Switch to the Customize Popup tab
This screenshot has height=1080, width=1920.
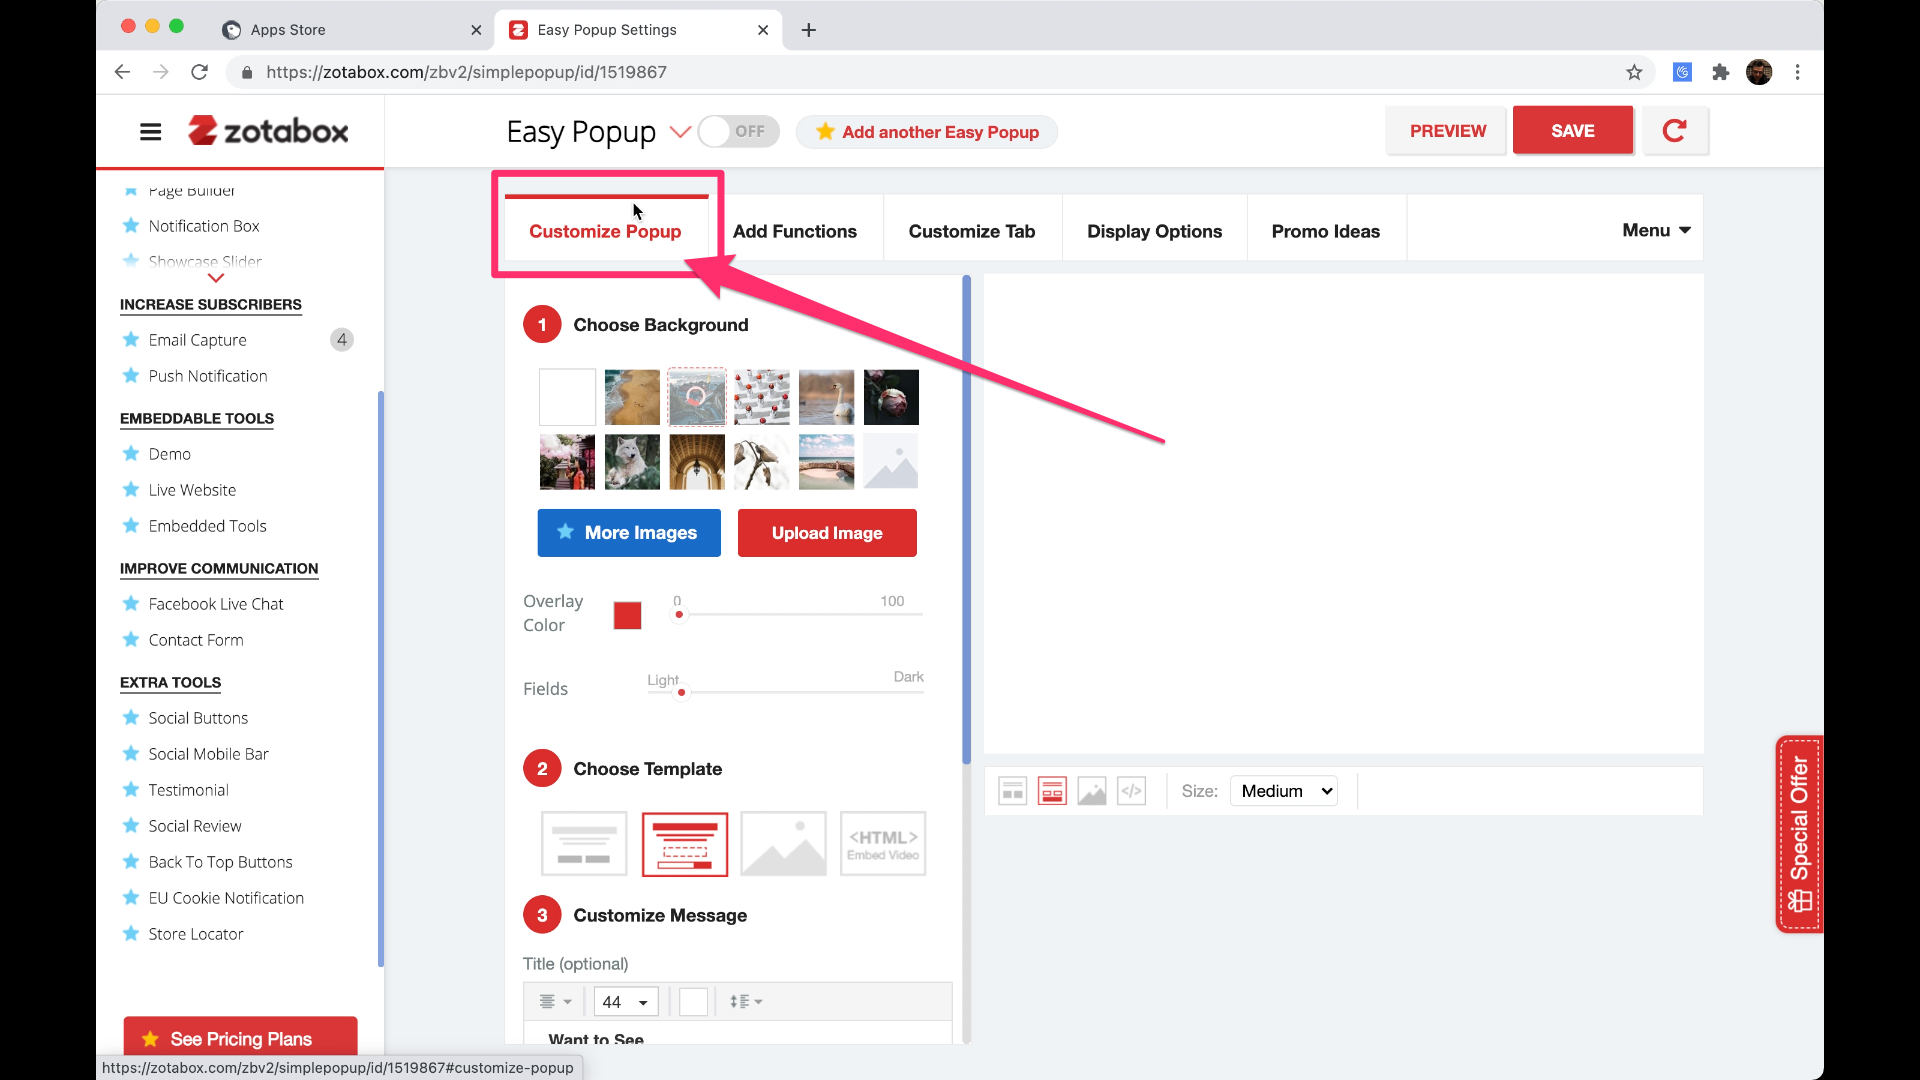[605, 231]
